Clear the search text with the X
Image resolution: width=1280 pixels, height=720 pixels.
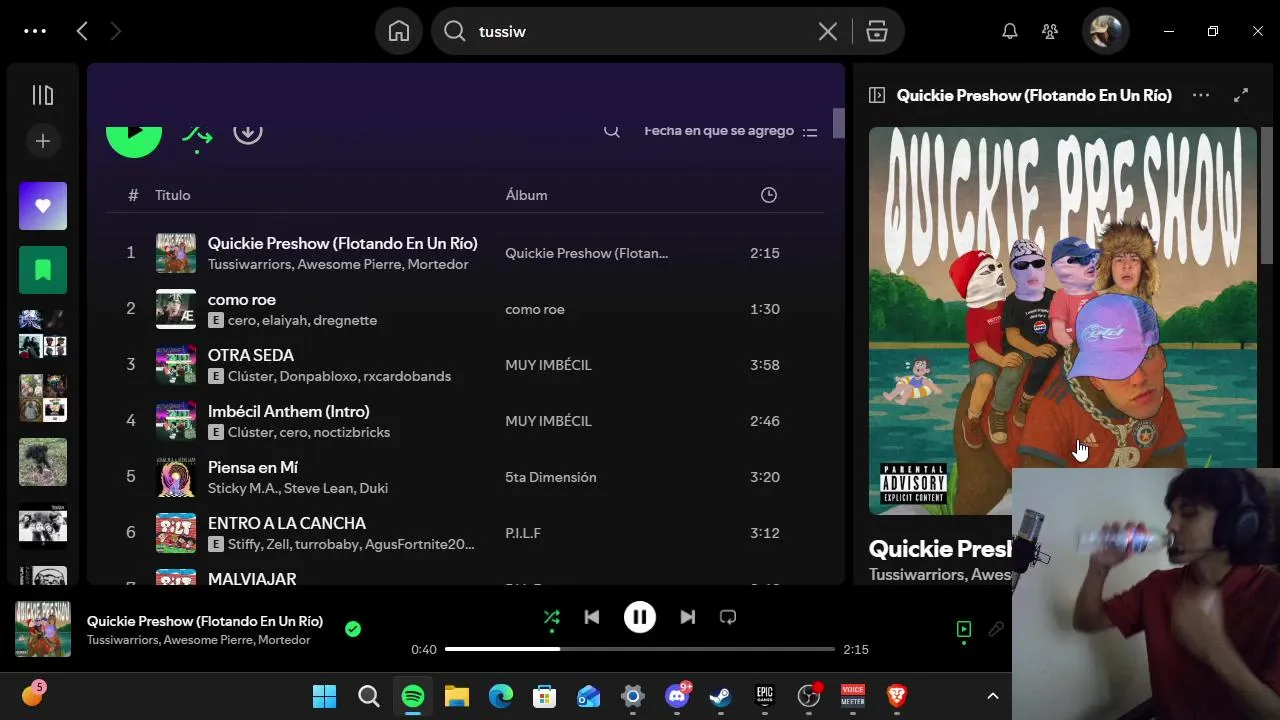[x=828, y=31]
